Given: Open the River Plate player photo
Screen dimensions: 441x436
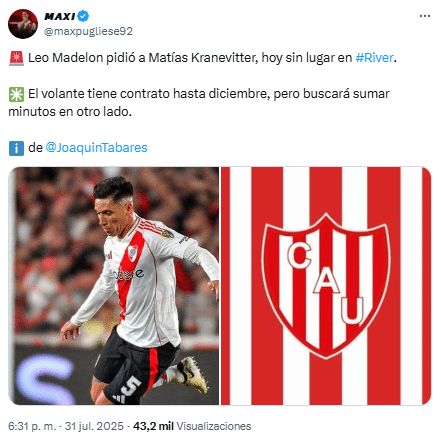Looking at the screenshot, I should pyautogui.click(x=114, y=286).
